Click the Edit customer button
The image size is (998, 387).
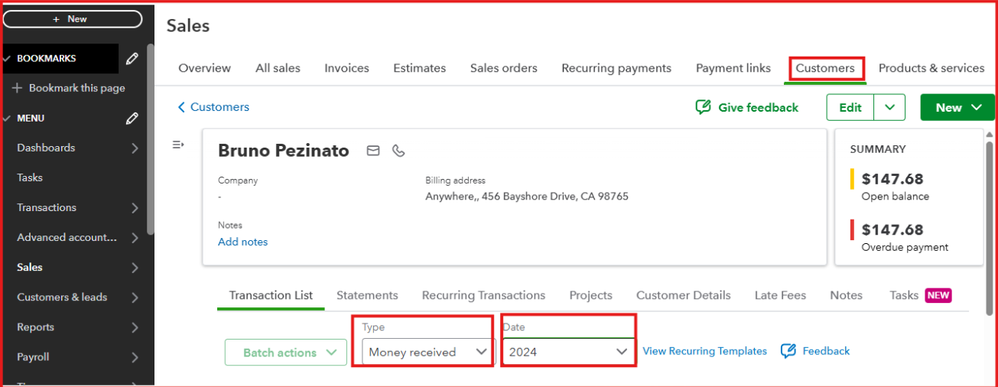pos(850,108)
